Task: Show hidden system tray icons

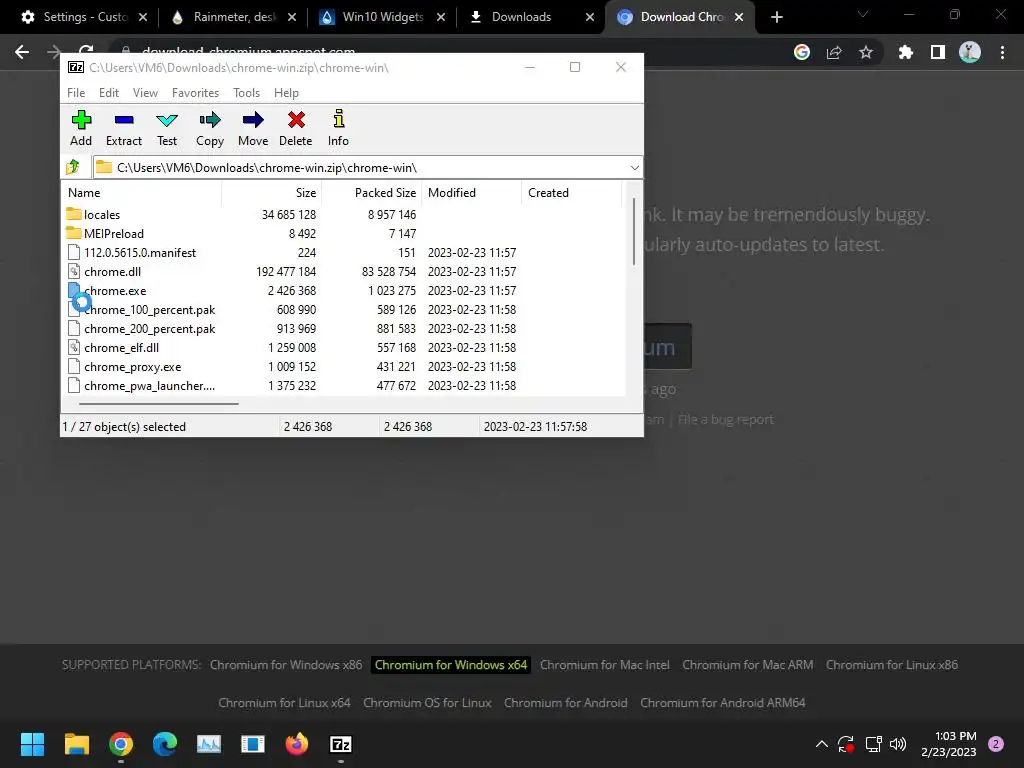Action: pyautogui.click(x=822, y=744)
